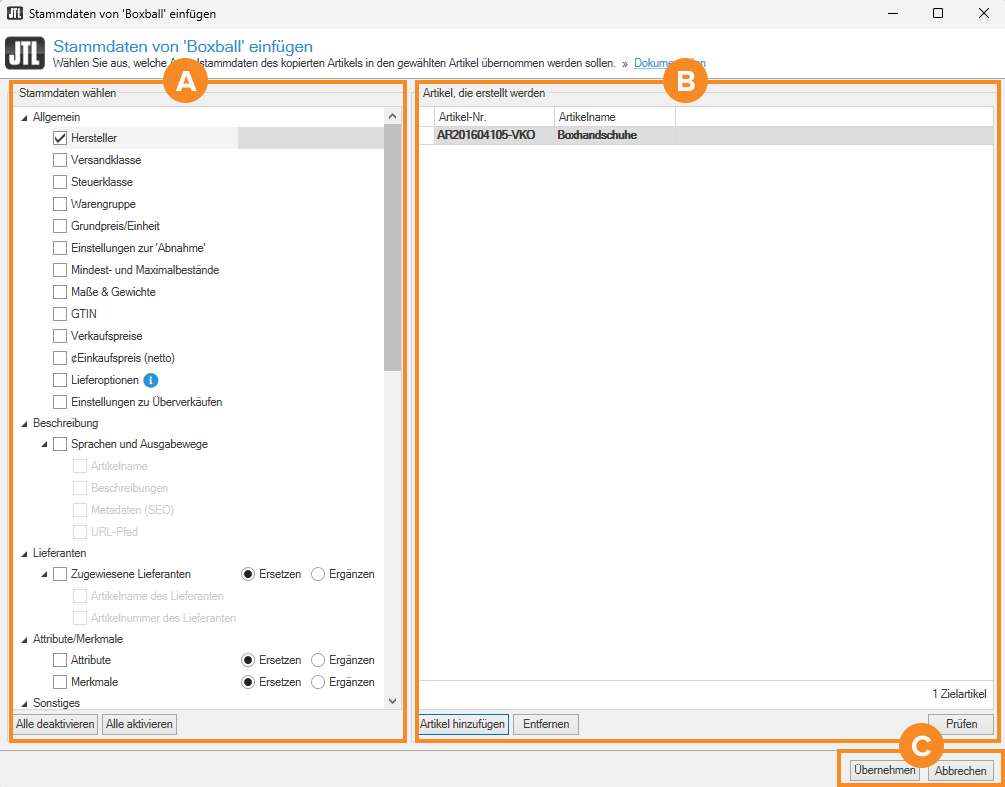Click the Artikelname column header
Screen dimensions: 1005x787
(x=614, y=117)
